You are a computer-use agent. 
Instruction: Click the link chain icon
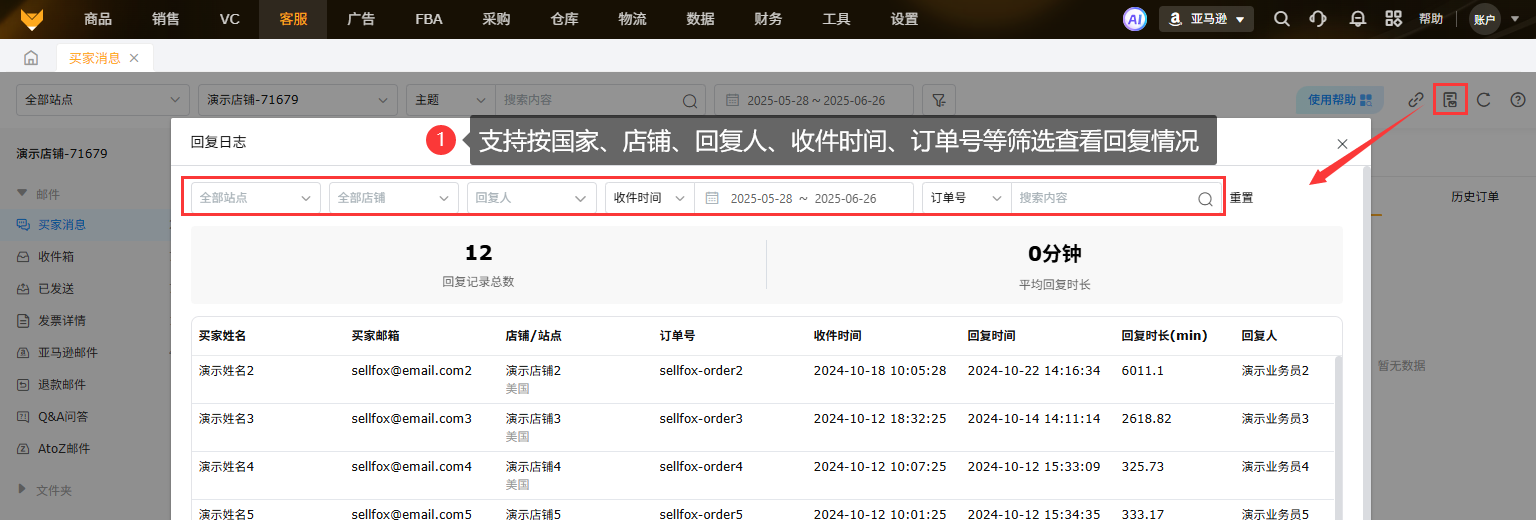pyautogui.click(x=1415, y=99)
